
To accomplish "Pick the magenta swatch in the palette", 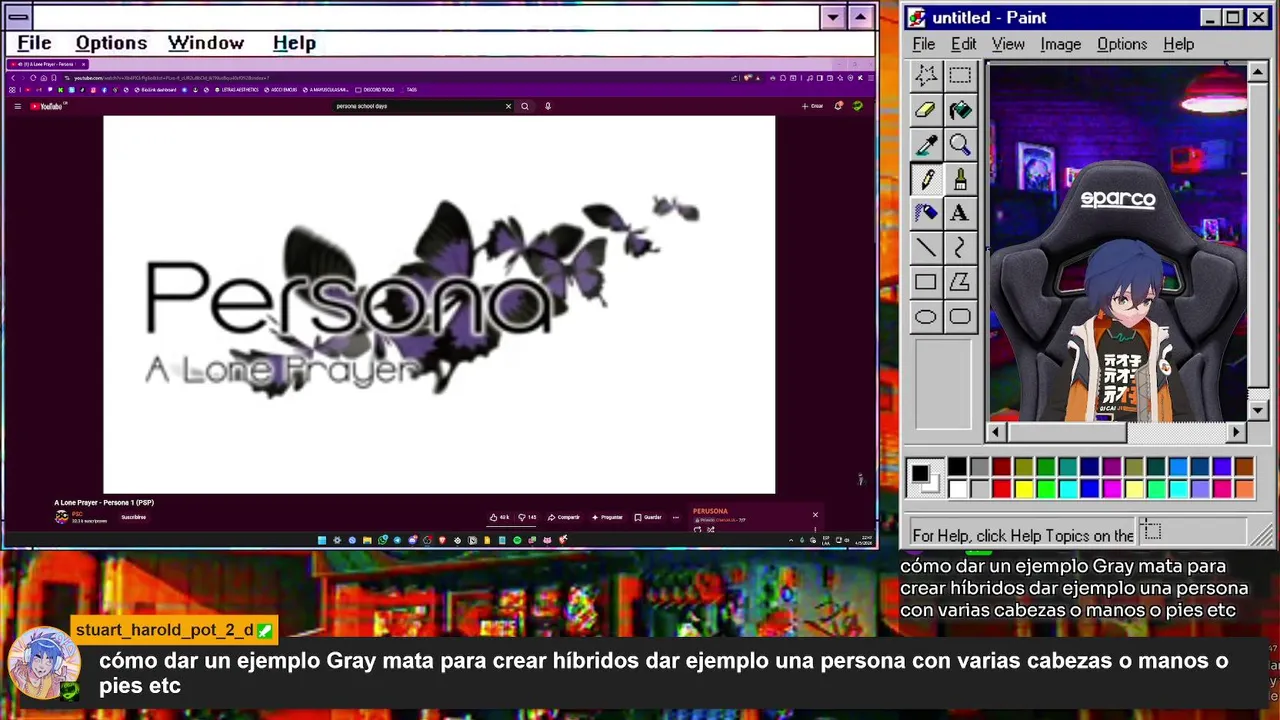I will pos(1111,489).
